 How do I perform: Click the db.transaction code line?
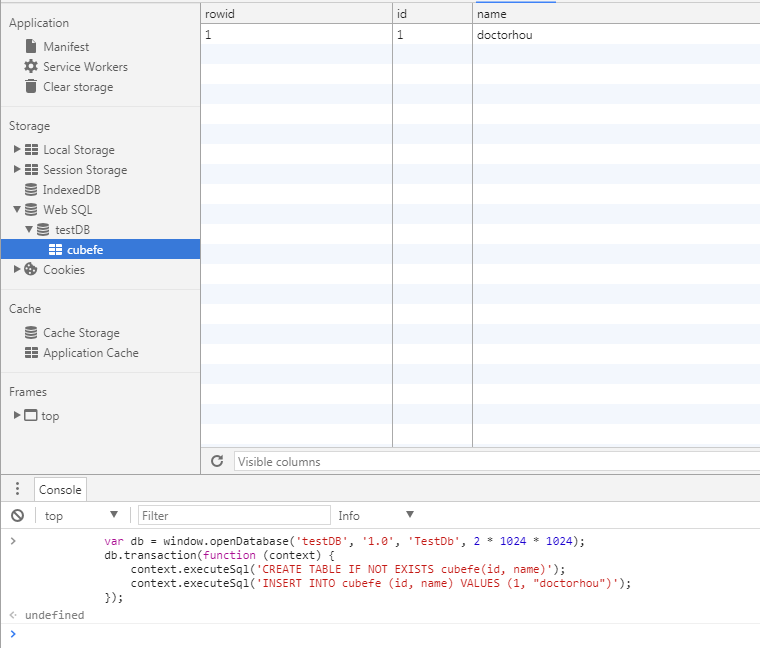(219, 555)
